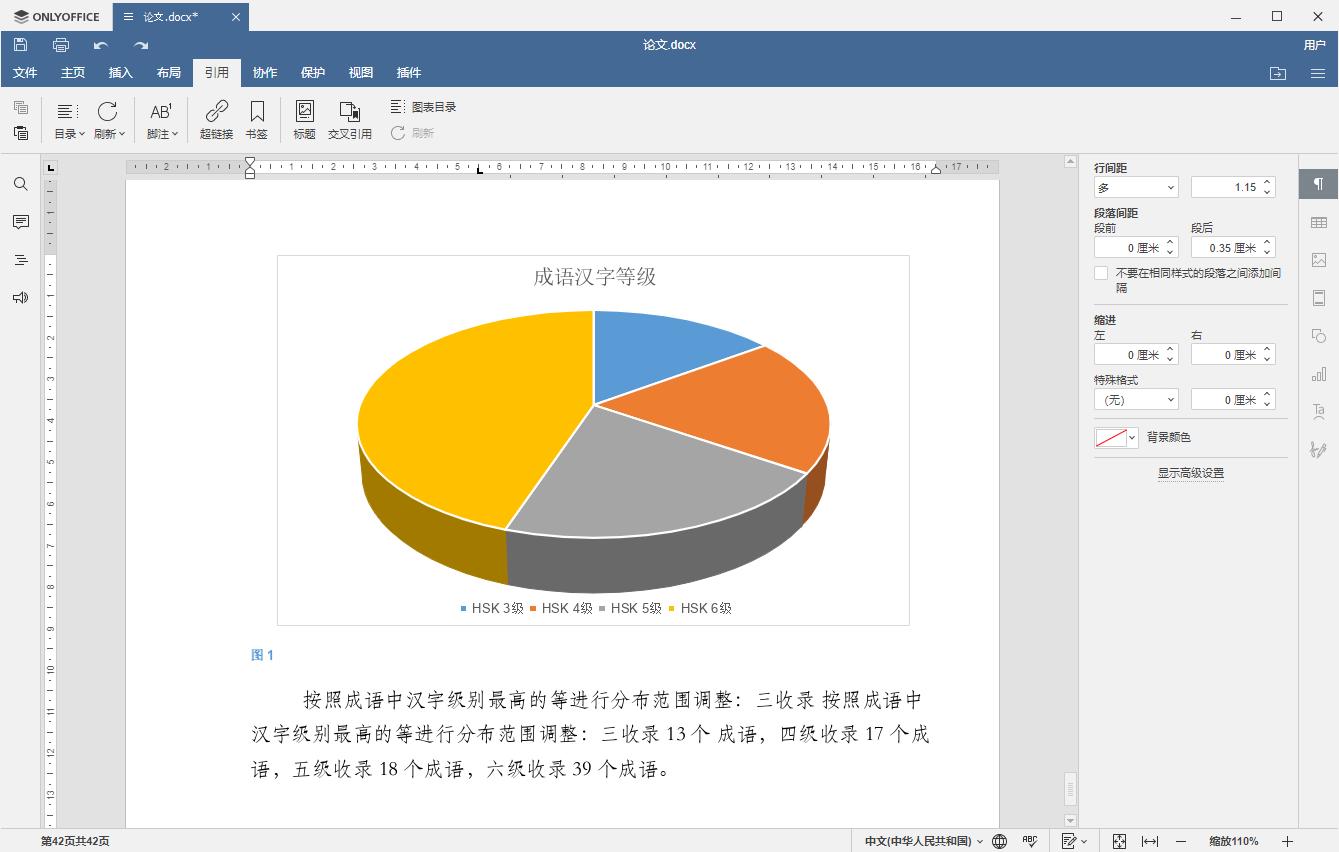Enable 不要在相同样式的段落之间添加间隔 checkbox
Image resolution: width=1339 pixels, height=852 pixels.
tap(1102, 272)
